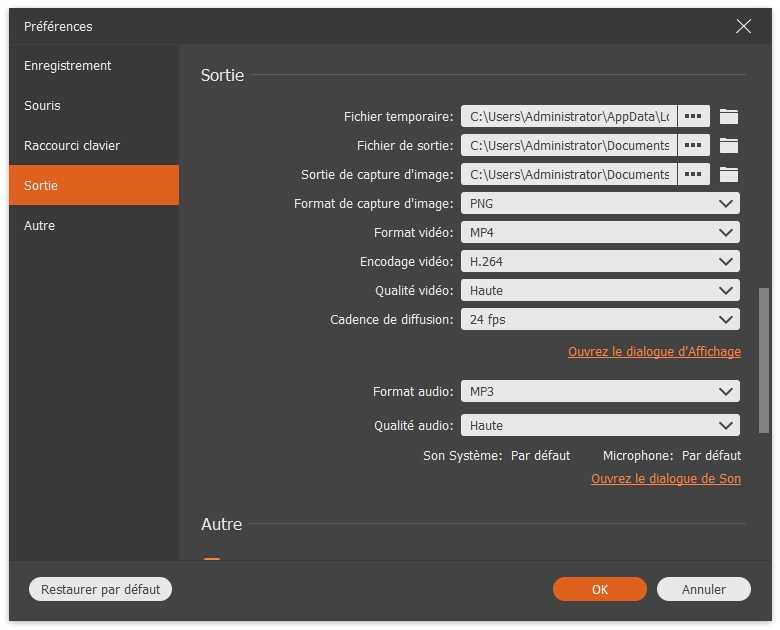Open the image capture output folder icon
Screen dimensions: 780x630
729,175
